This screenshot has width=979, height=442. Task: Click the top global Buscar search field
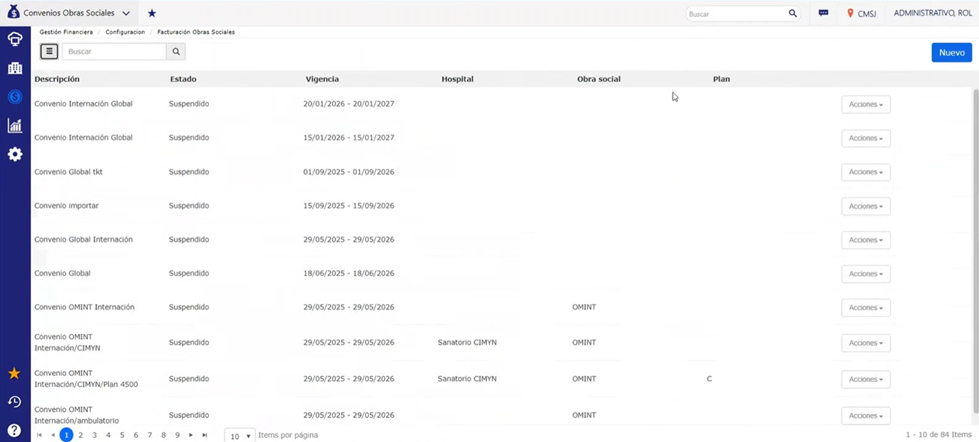(x=736, y=13)
